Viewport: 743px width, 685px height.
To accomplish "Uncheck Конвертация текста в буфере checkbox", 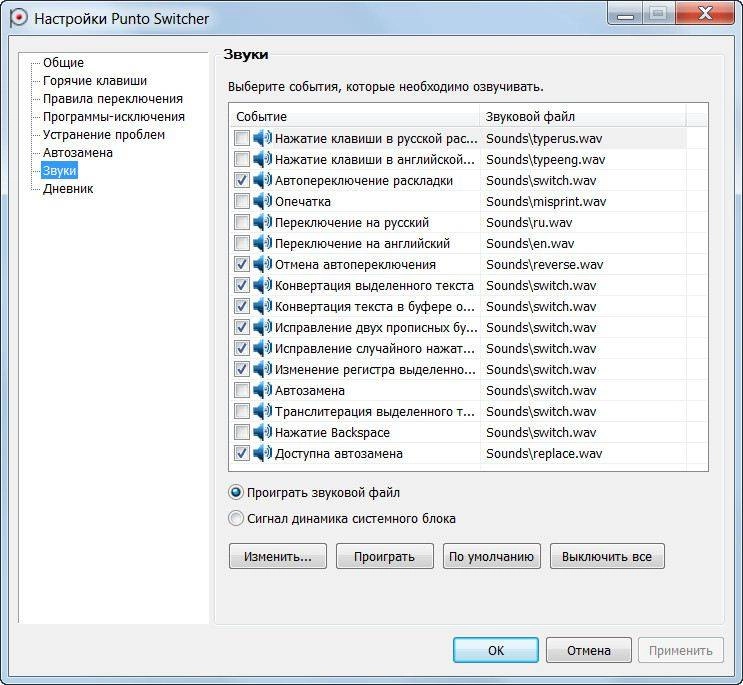I will (x=242, y=306).
